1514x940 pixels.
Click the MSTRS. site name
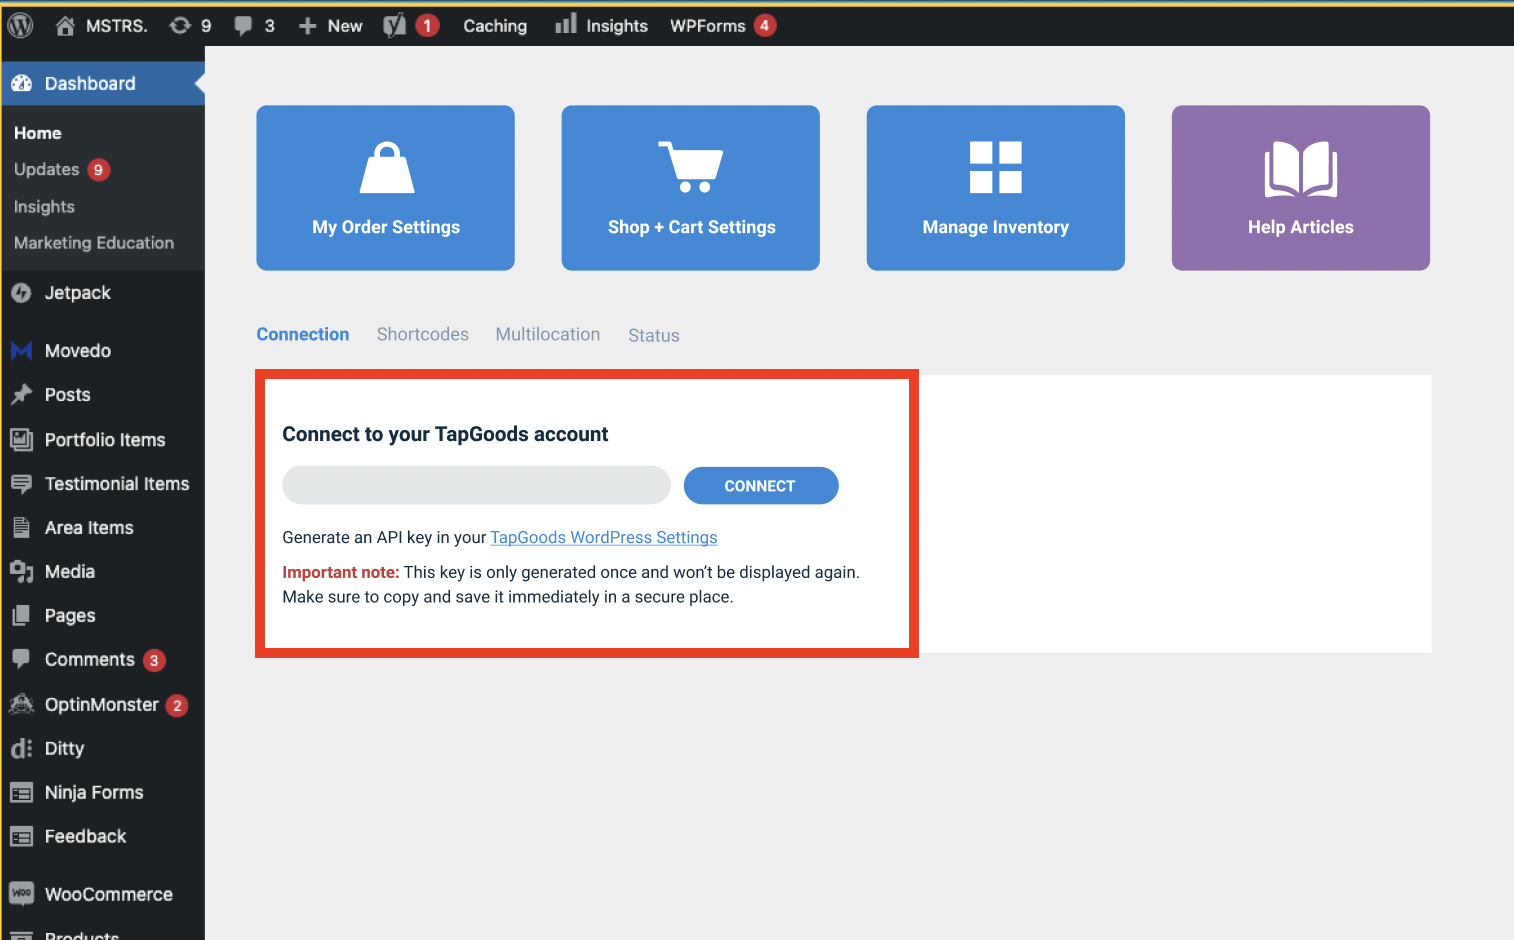click(117, 26)
